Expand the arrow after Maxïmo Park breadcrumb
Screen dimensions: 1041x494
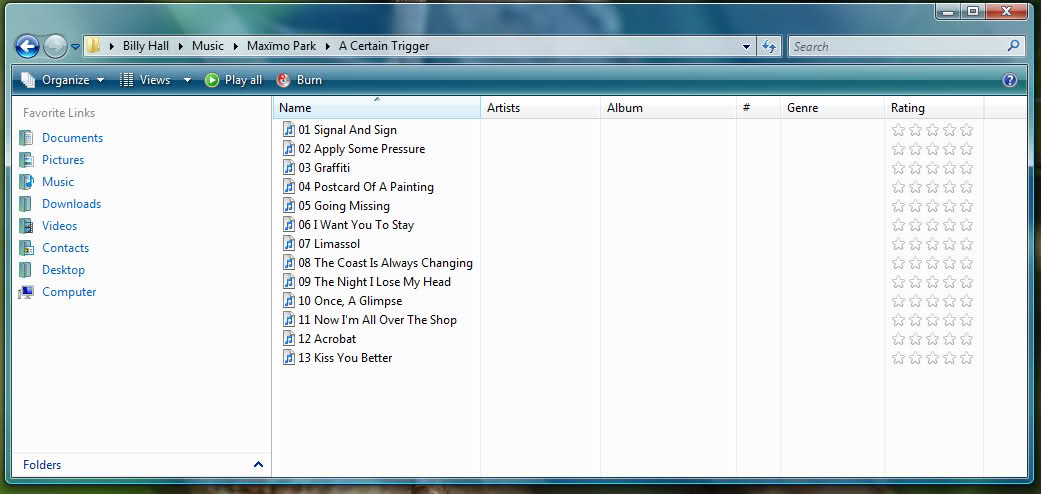[327, 46]
